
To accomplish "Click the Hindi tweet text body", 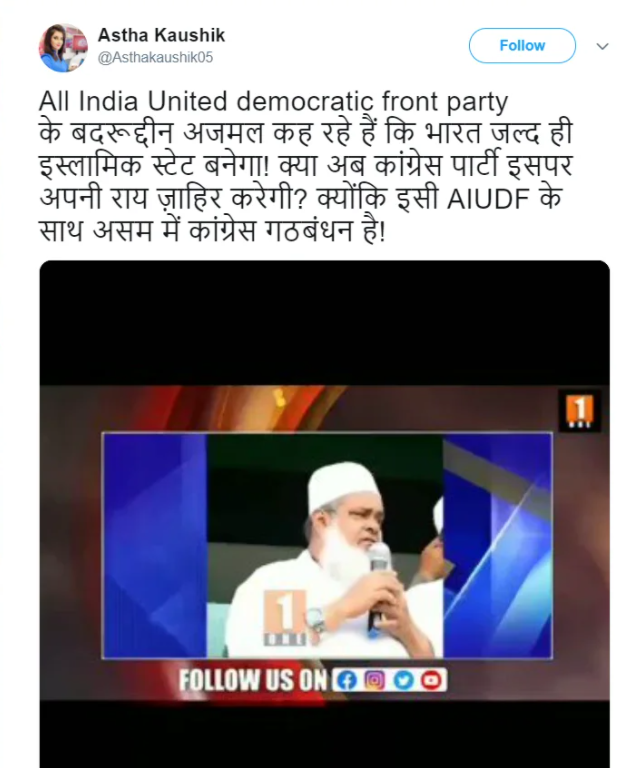I will [306, 181].
